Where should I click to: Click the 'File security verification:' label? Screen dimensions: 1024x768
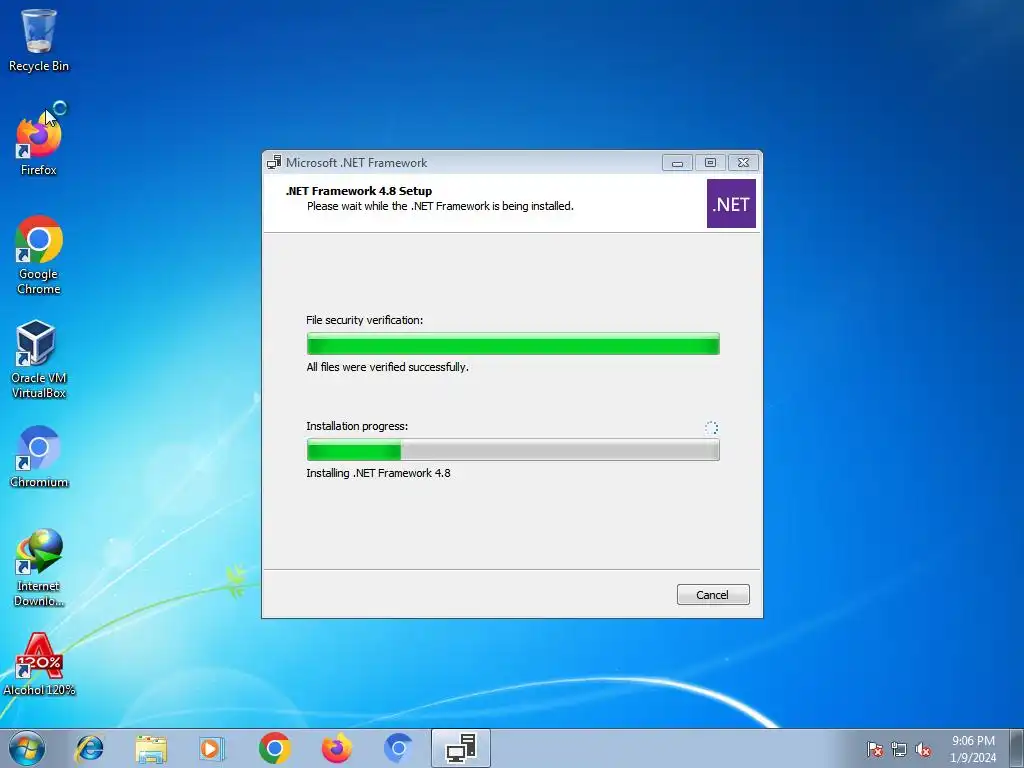tap(364, 320)
